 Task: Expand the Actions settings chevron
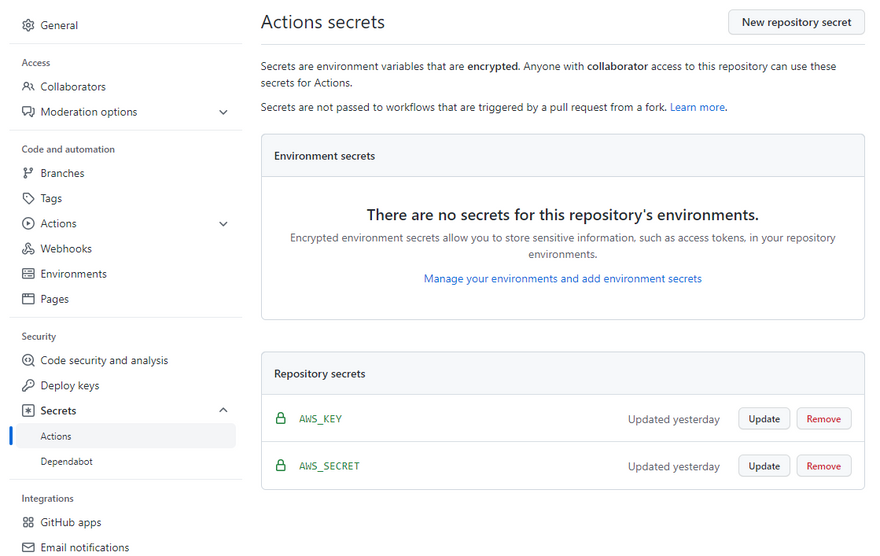[x=223, y=224]
